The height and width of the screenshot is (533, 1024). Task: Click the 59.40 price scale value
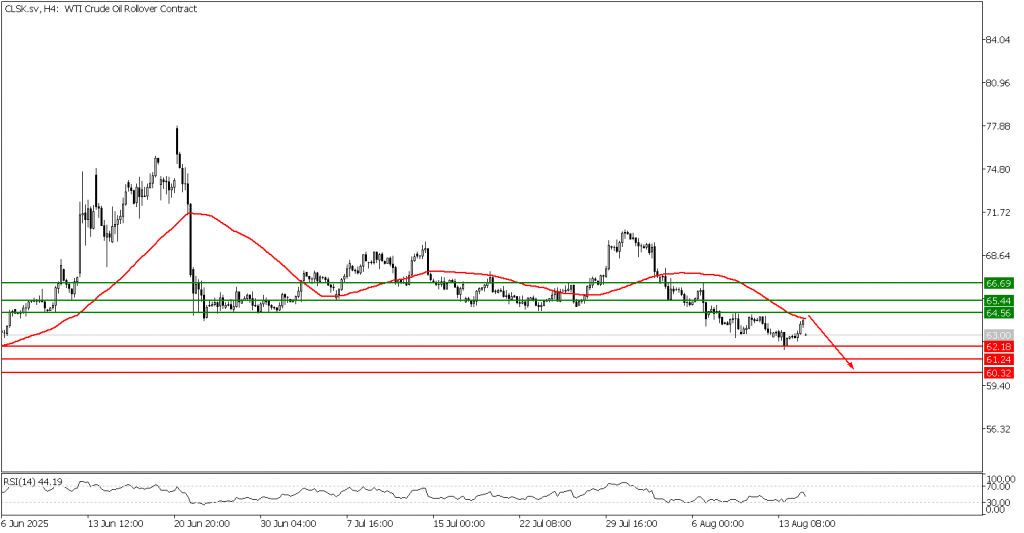tap(999, 386)
